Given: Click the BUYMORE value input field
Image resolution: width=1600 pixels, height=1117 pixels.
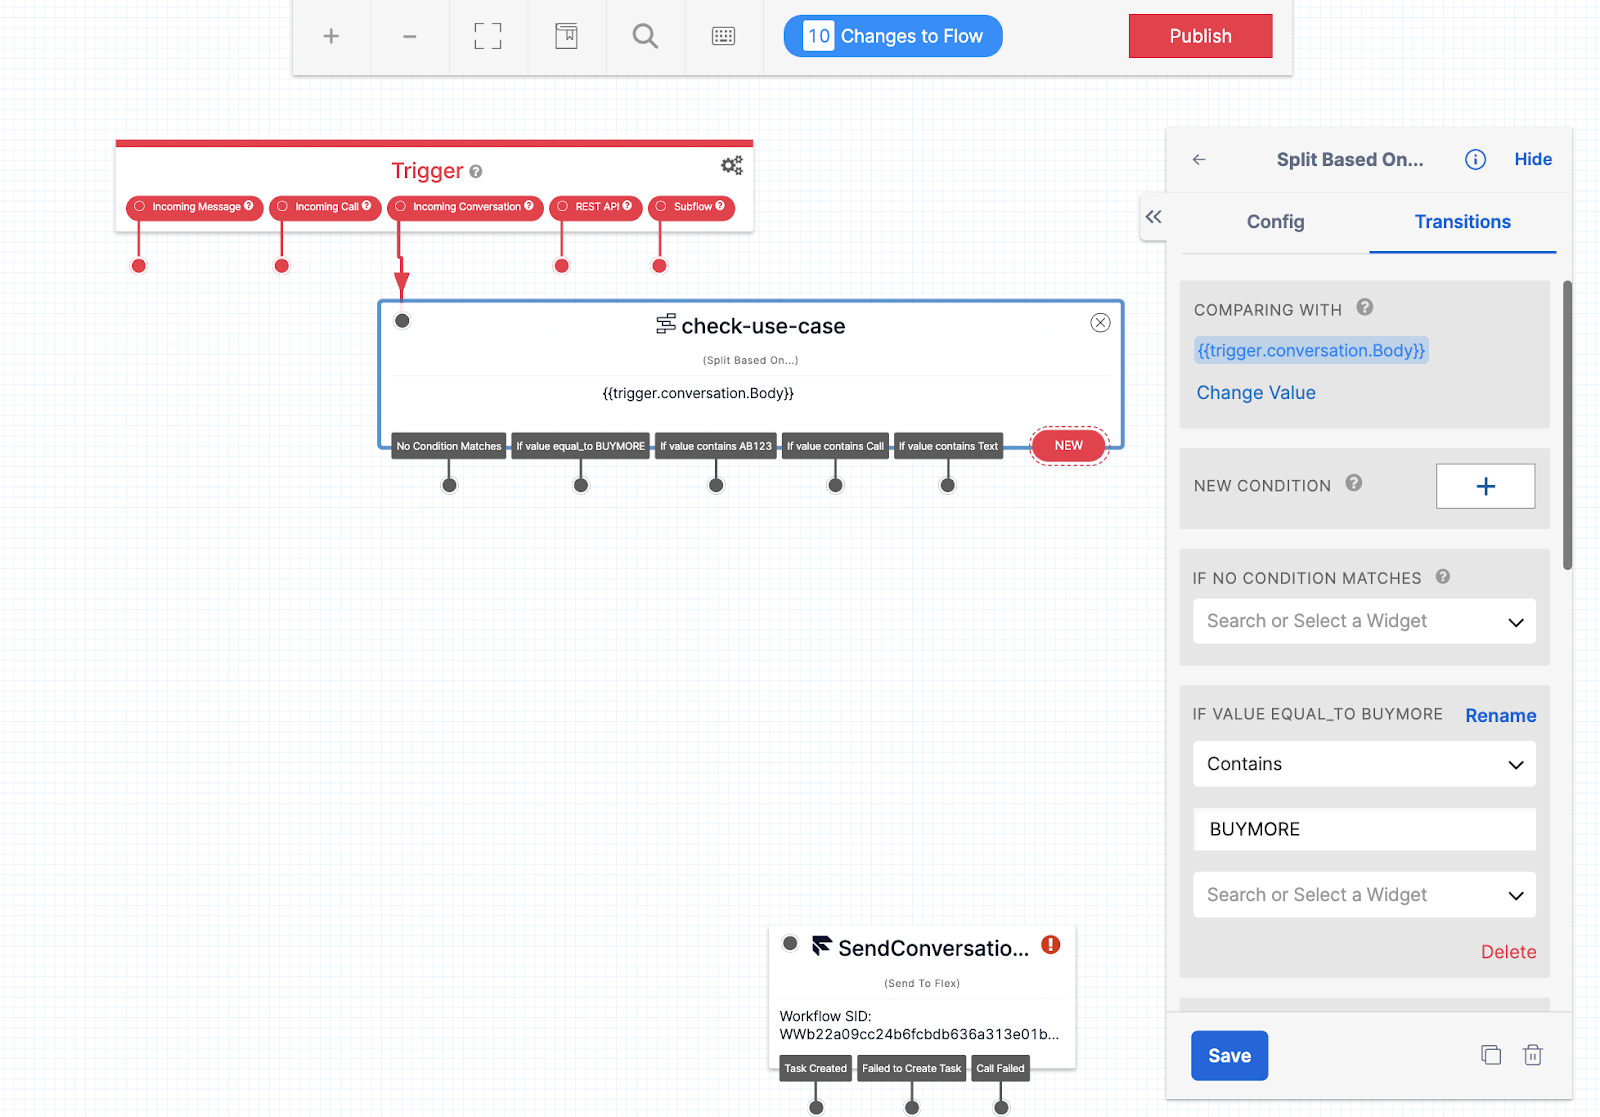Looking at the screenshot, I should tap(1364, 829).
